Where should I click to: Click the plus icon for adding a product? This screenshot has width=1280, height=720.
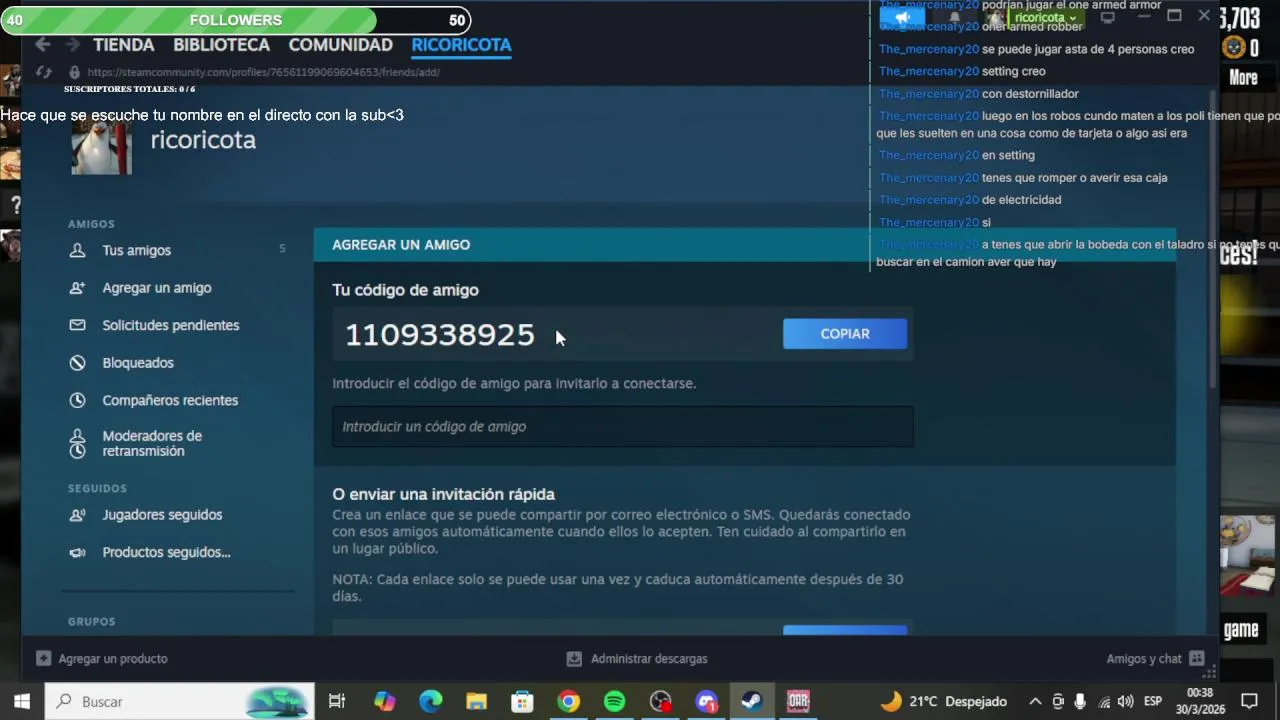(43, 659)
